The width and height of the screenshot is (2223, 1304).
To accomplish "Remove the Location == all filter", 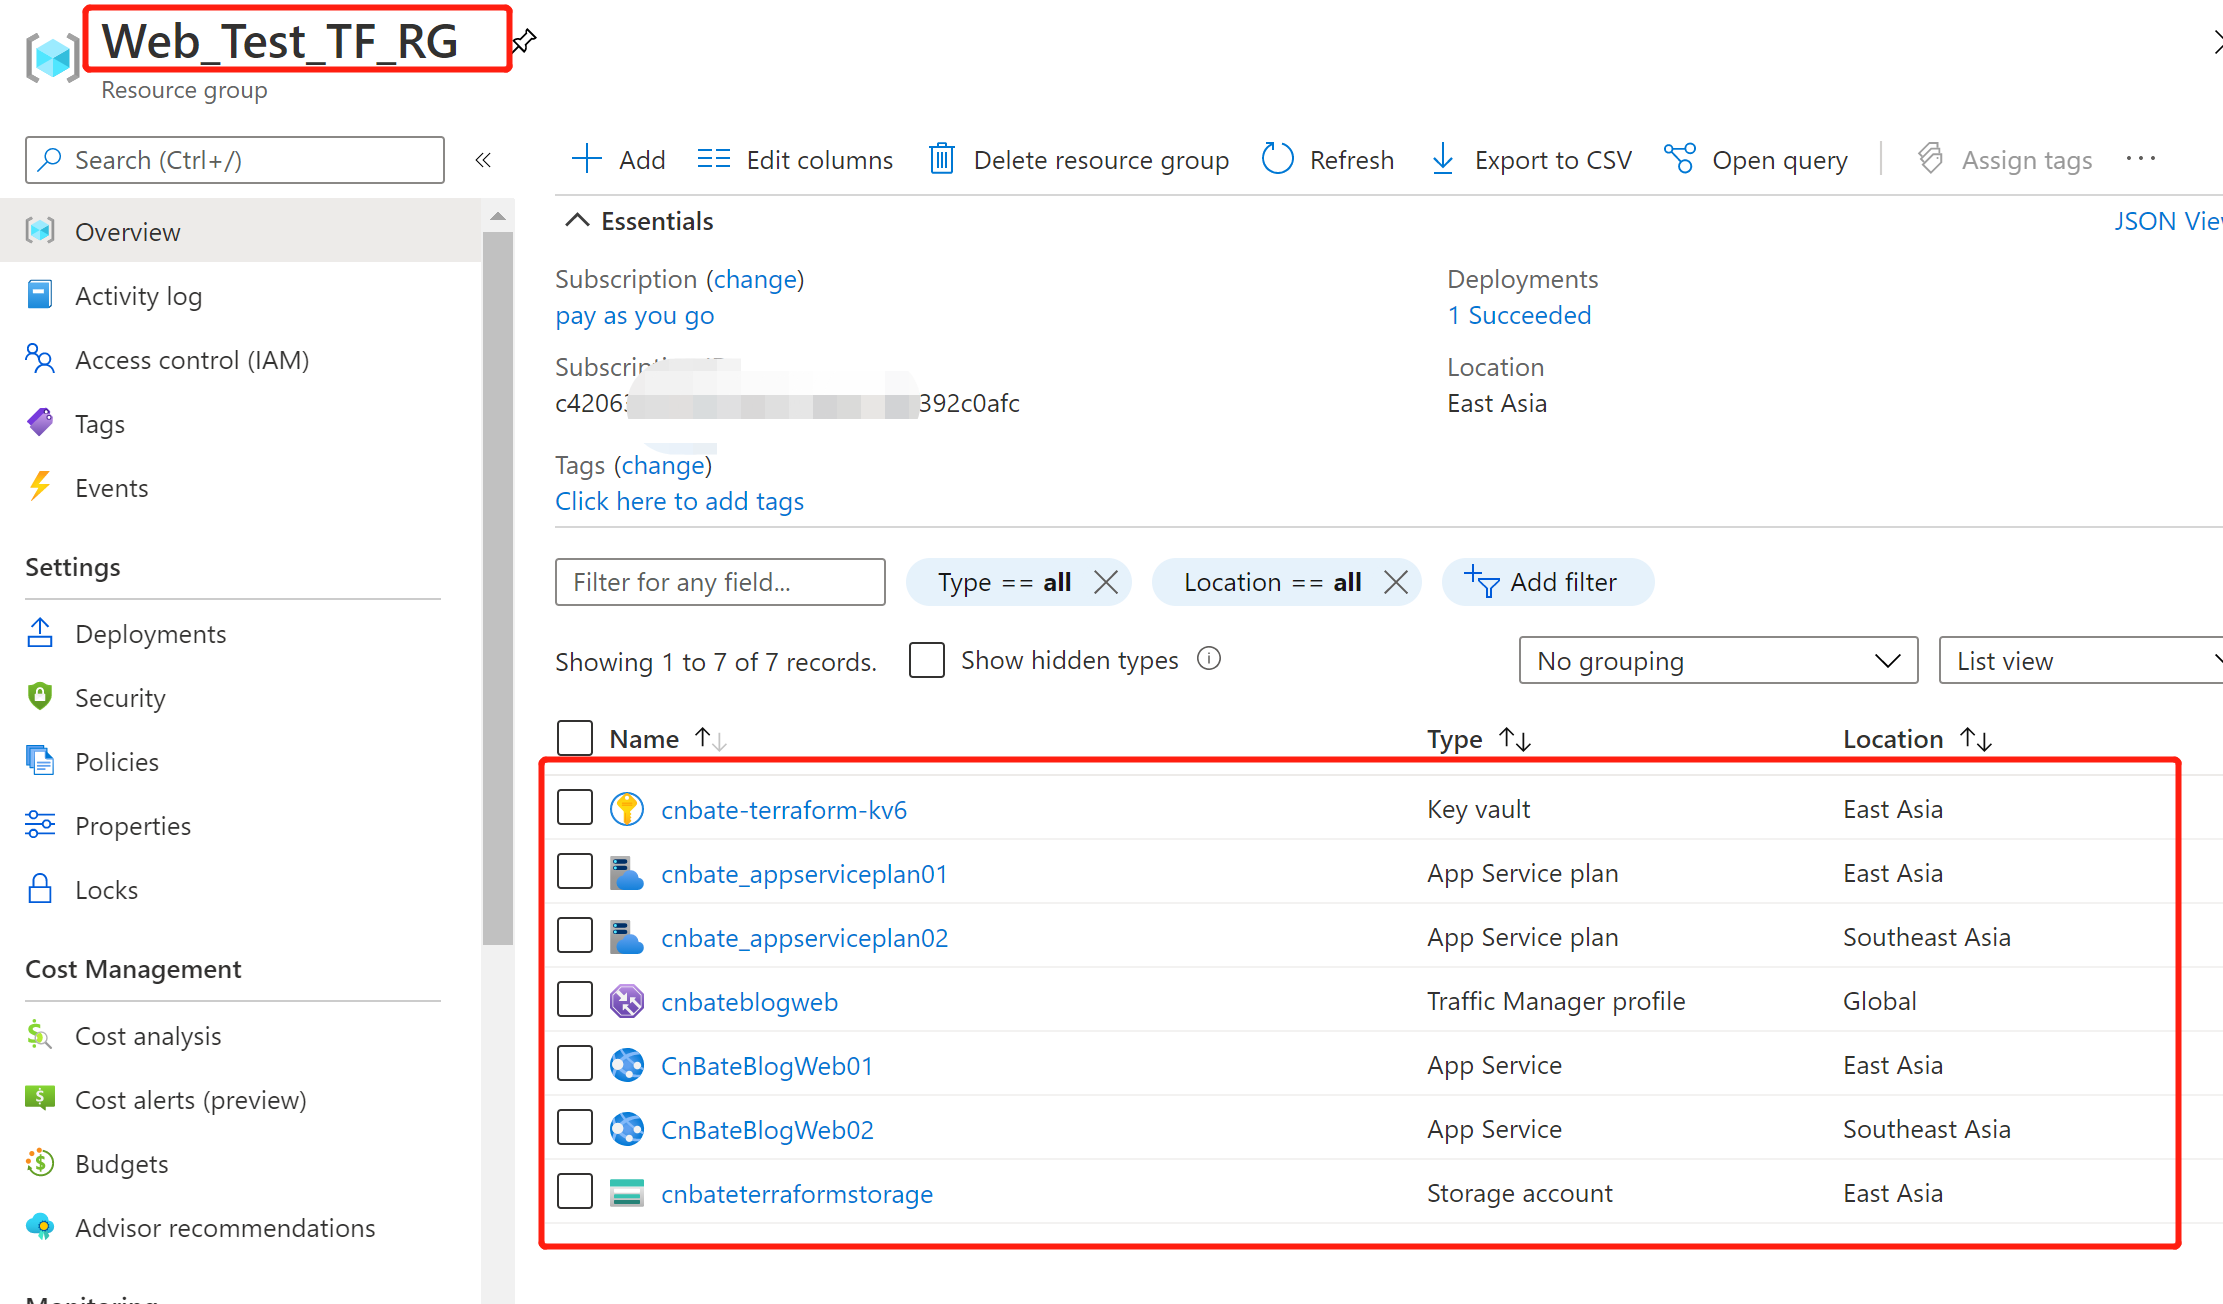I will 1396,582.
